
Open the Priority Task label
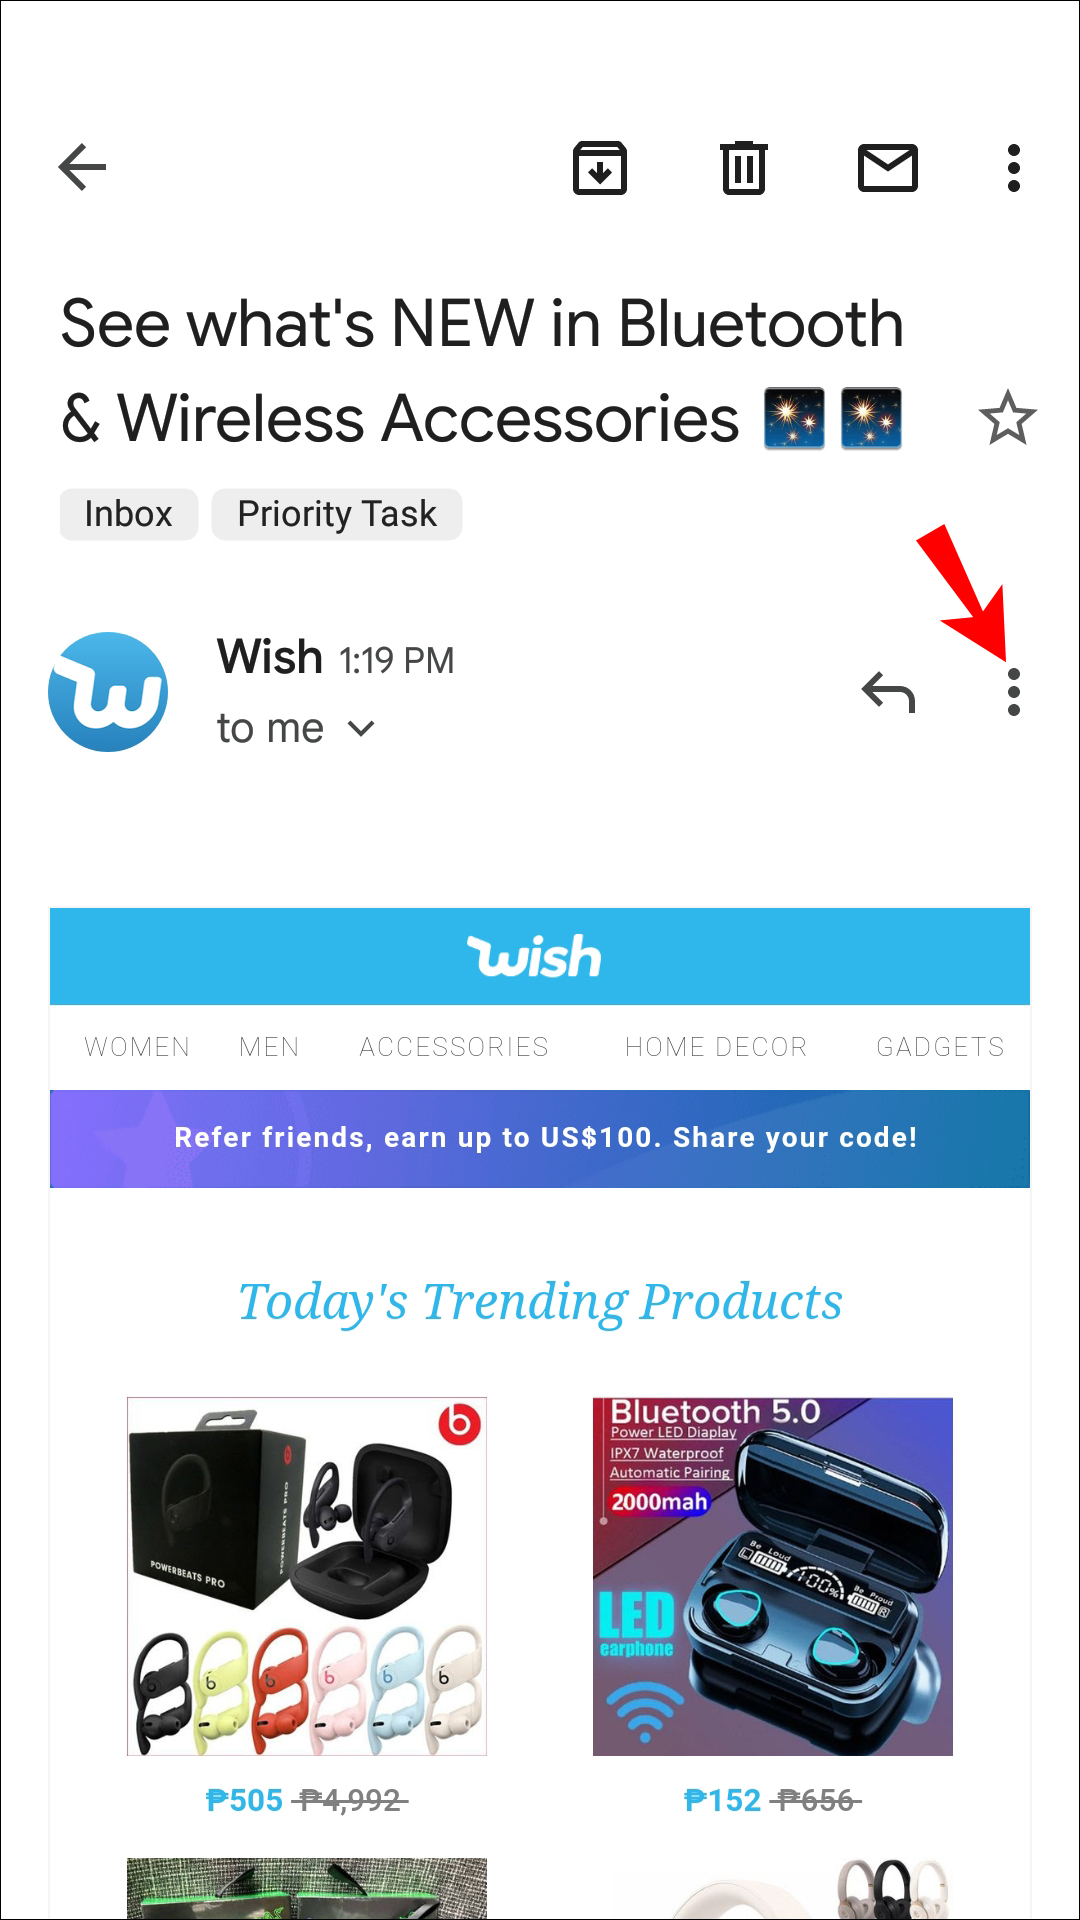click(337, 514)
